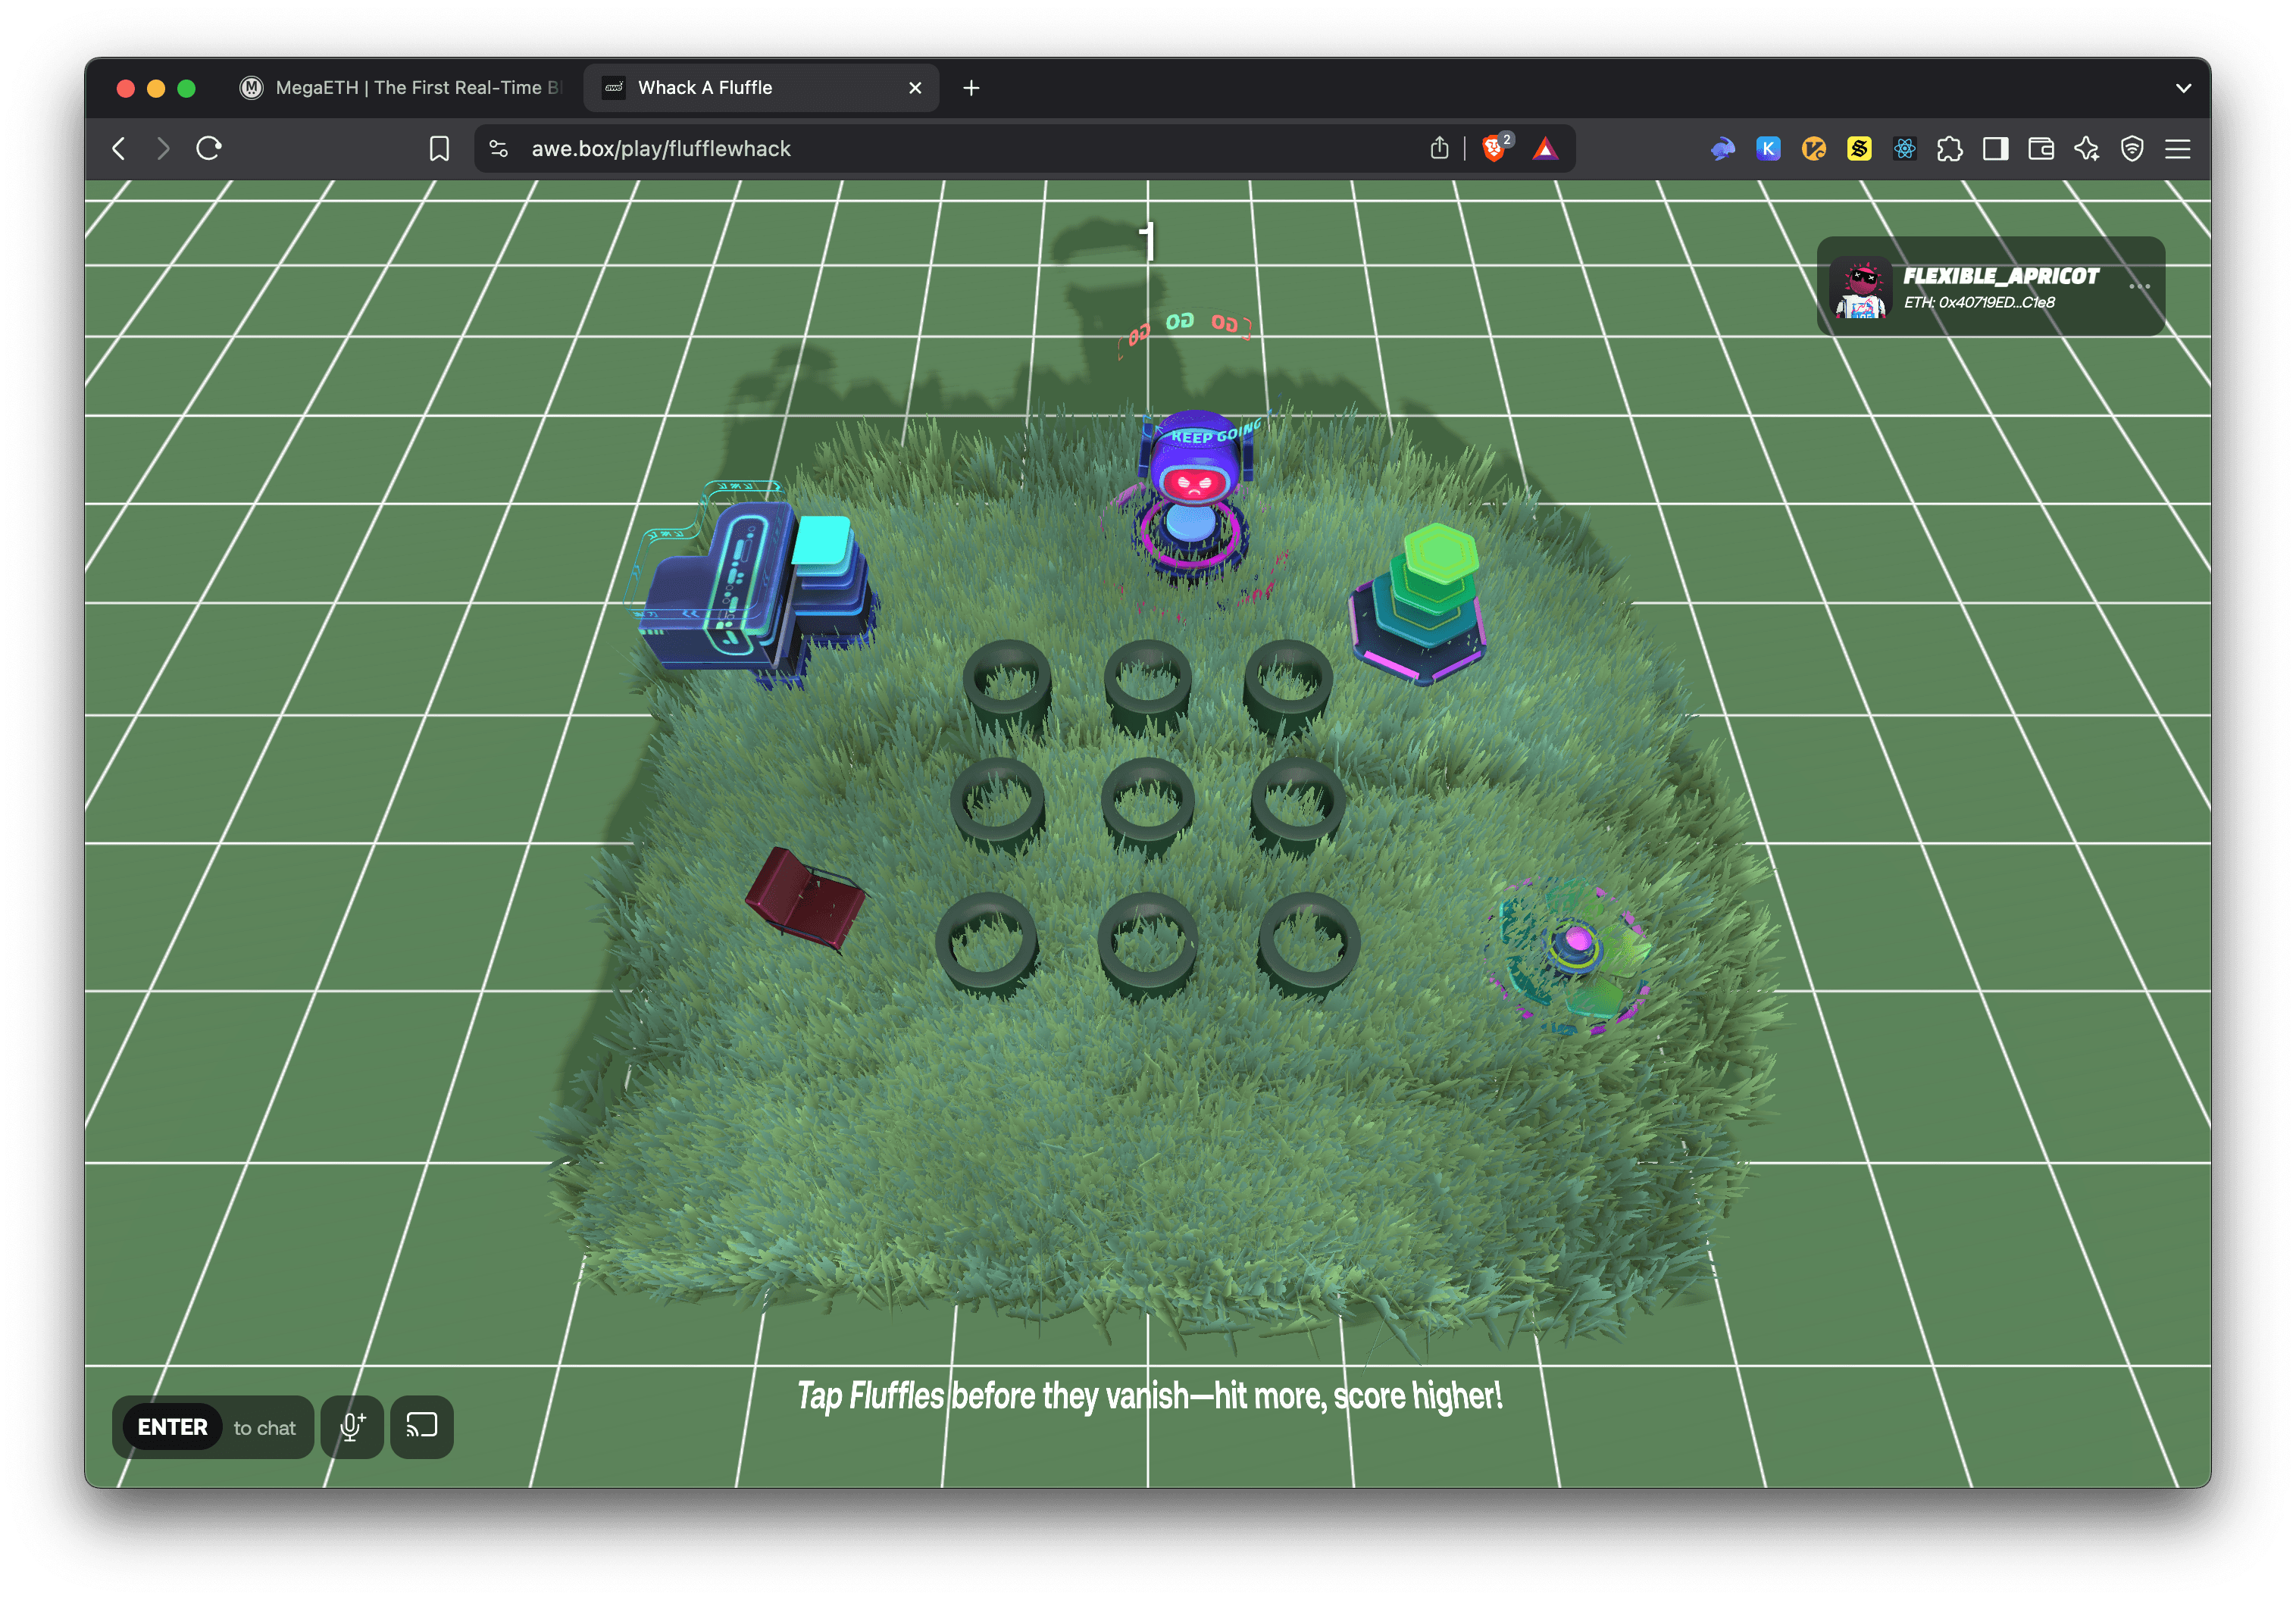Open the orange V extension
The image size is (2296, 1600).
1813,149
